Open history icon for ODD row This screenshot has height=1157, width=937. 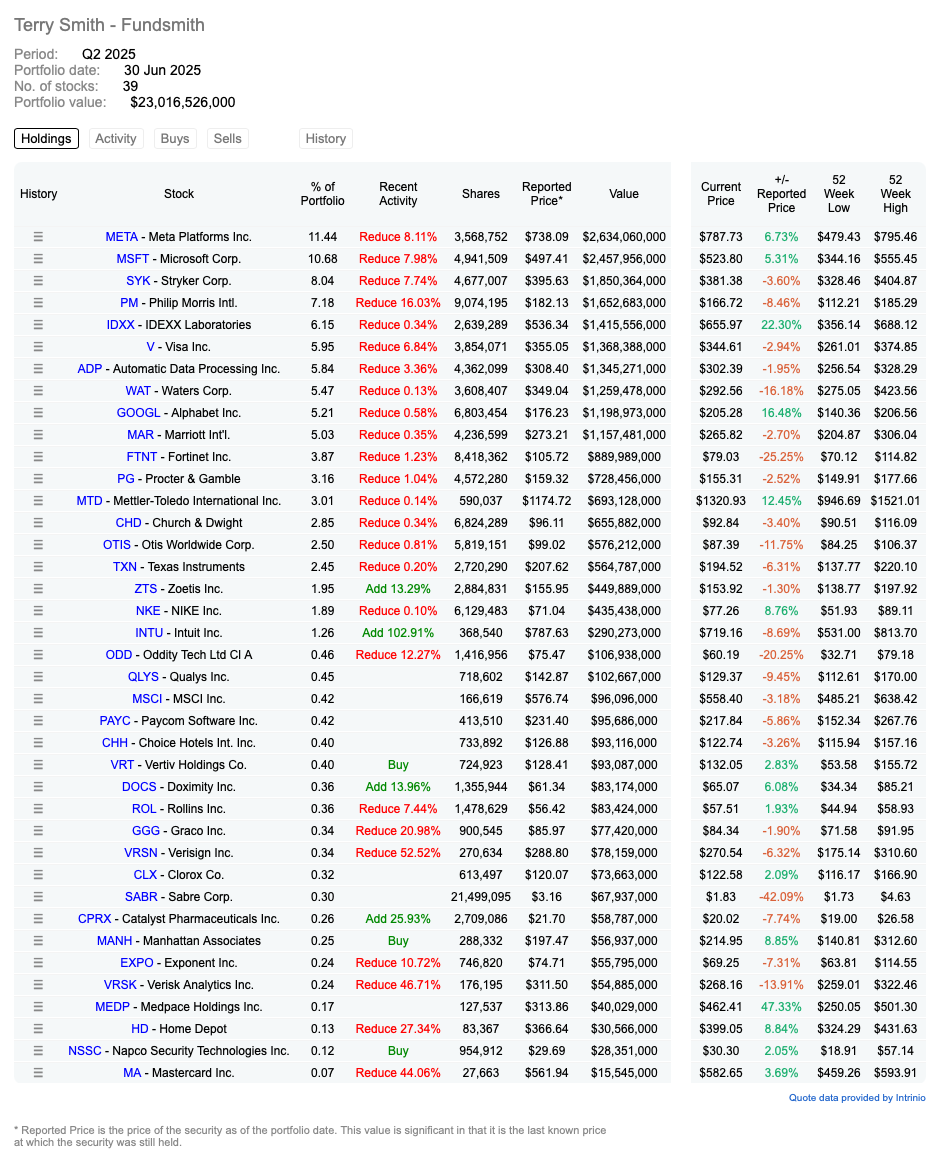[38, 655]
